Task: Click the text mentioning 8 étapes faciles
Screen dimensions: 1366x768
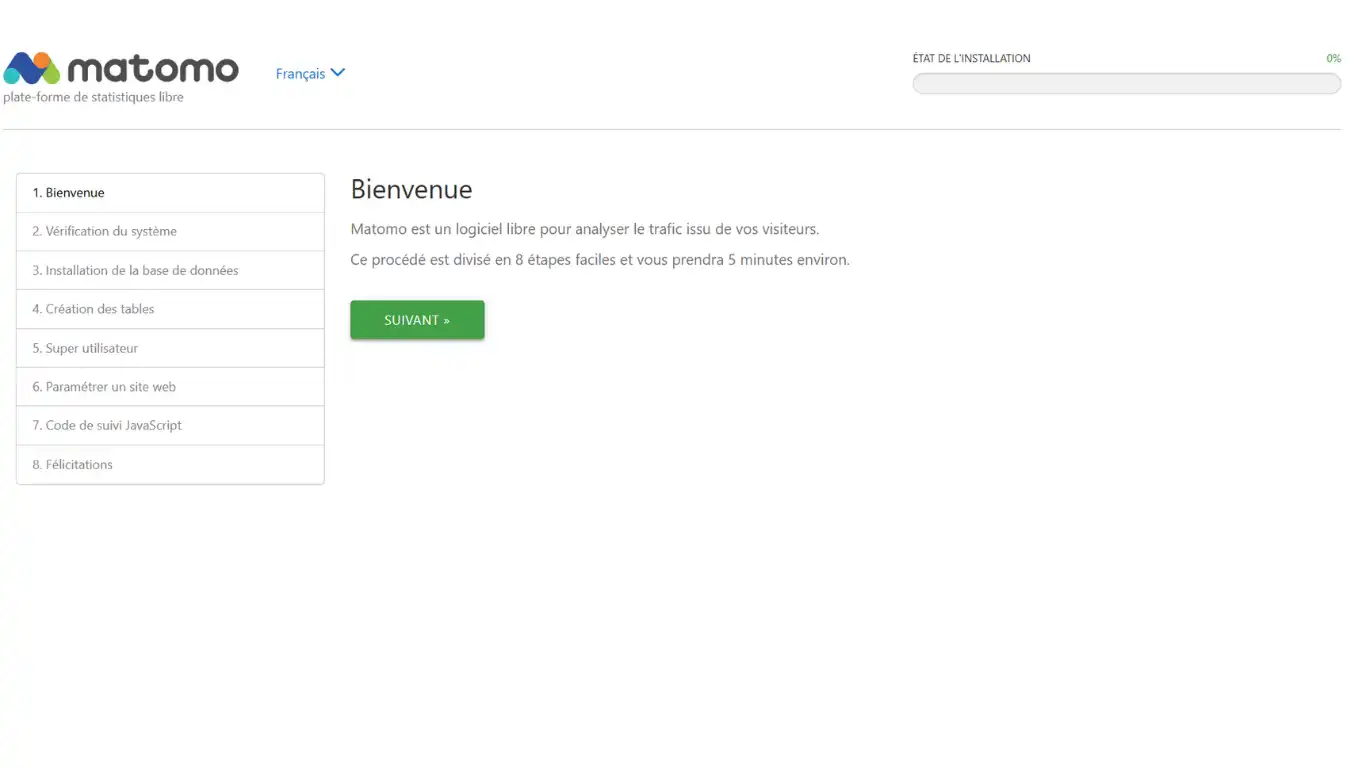Action: (599, 260)
